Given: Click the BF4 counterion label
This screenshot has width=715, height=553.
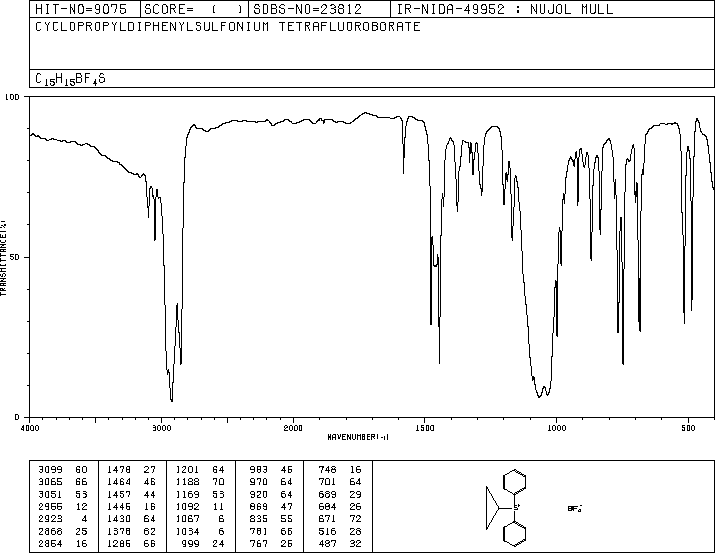Looking at the screenshot, I should click(x=575, y=508).
